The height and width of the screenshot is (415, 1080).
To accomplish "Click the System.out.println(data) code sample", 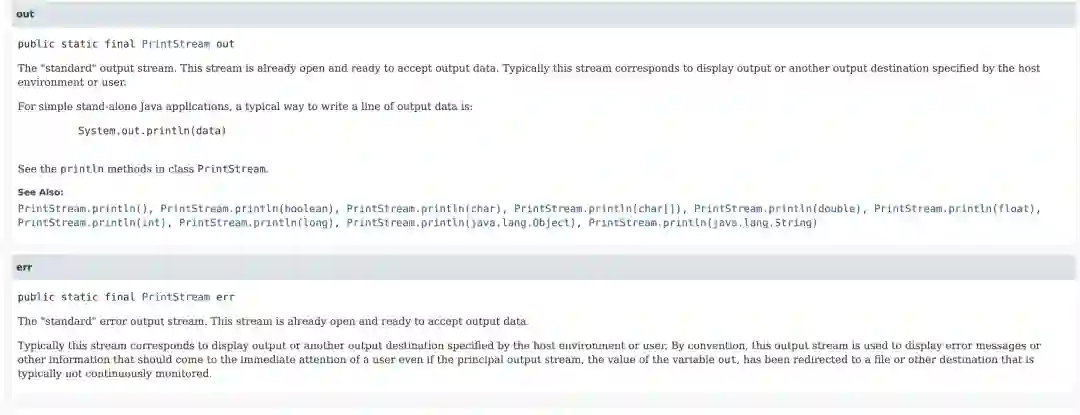I will point(152,130).
